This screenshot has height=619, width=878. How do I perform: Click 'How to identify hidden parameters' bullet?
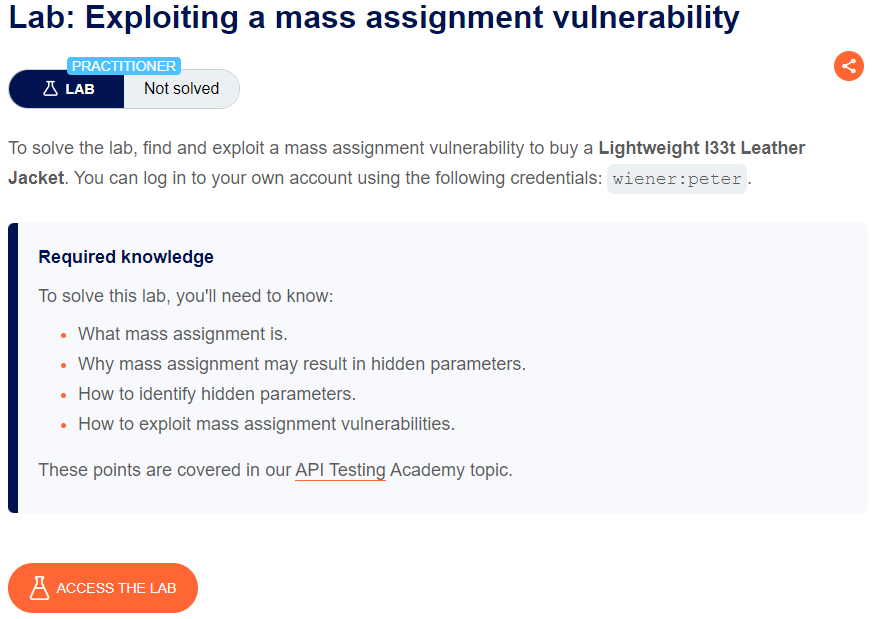(x=217, y=394)
